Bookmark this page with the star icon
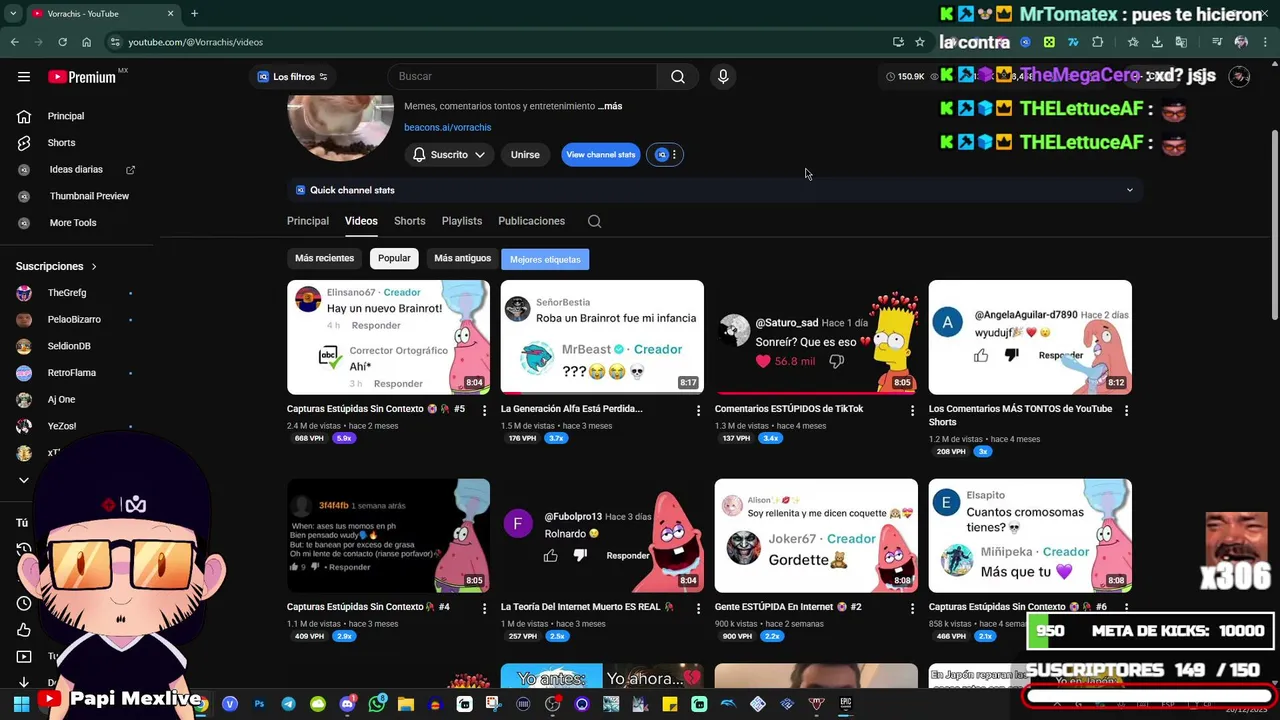The image size is (1280, 720). pyautogui.click(x=920, y=42)
